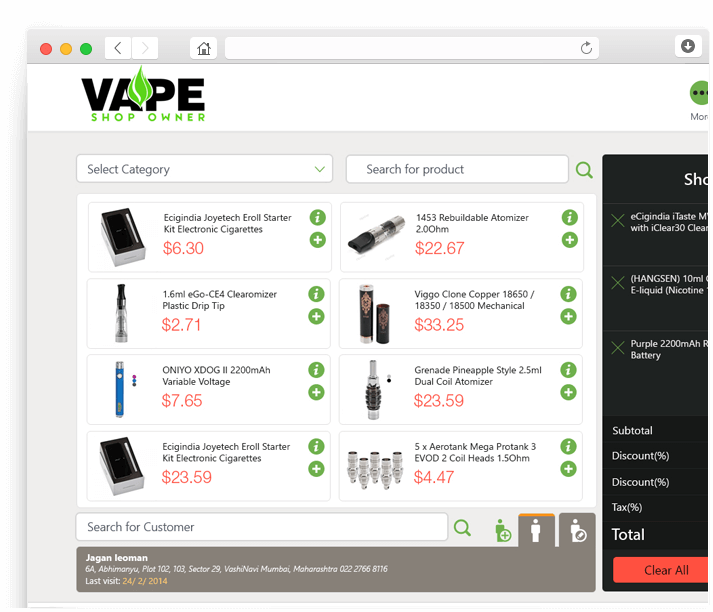Viewport: 713px width, 612px height.
Task: Show info for Viggo Clone Copper 18650
Action: pyautogui.click(x=568, y=294)
